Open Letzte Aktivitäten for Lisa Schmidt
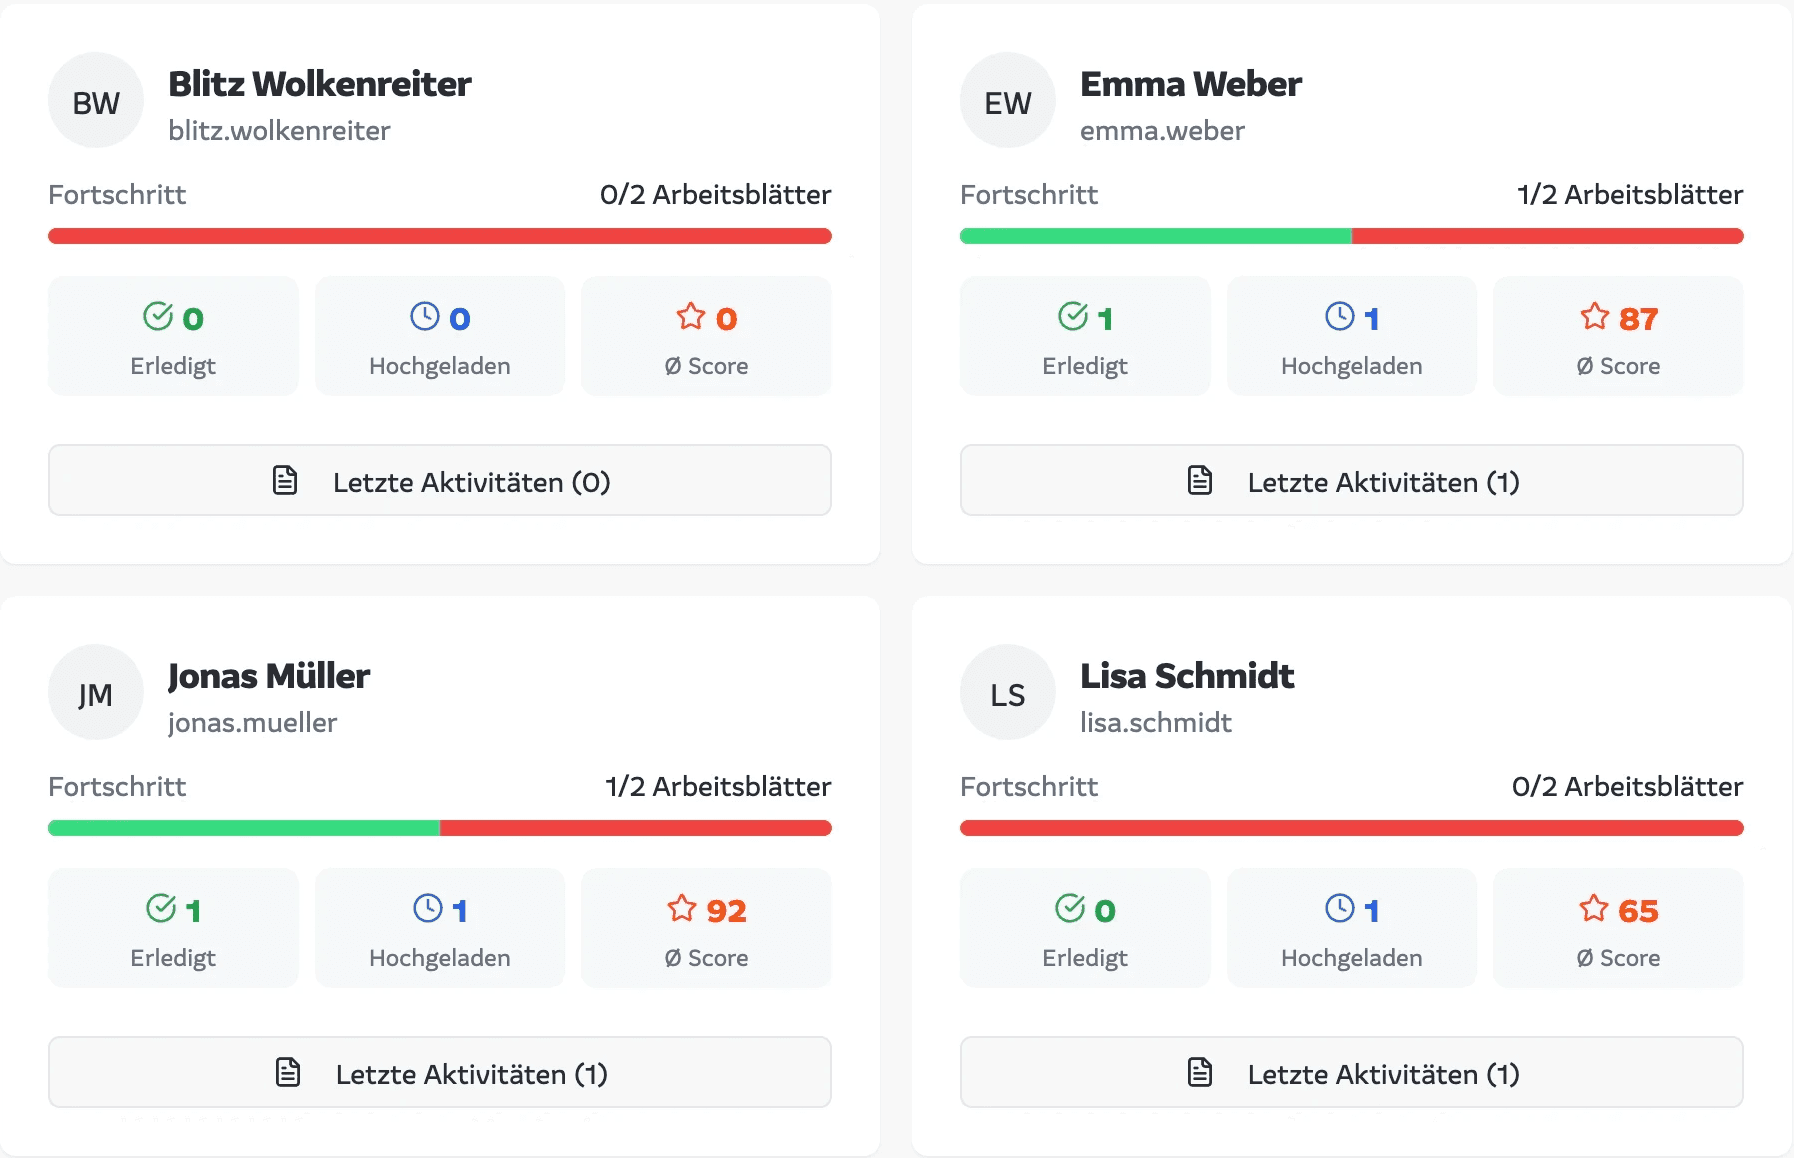Image resolution: width=1794 pixels, height=1158 pixels. click(1352, 1072)
